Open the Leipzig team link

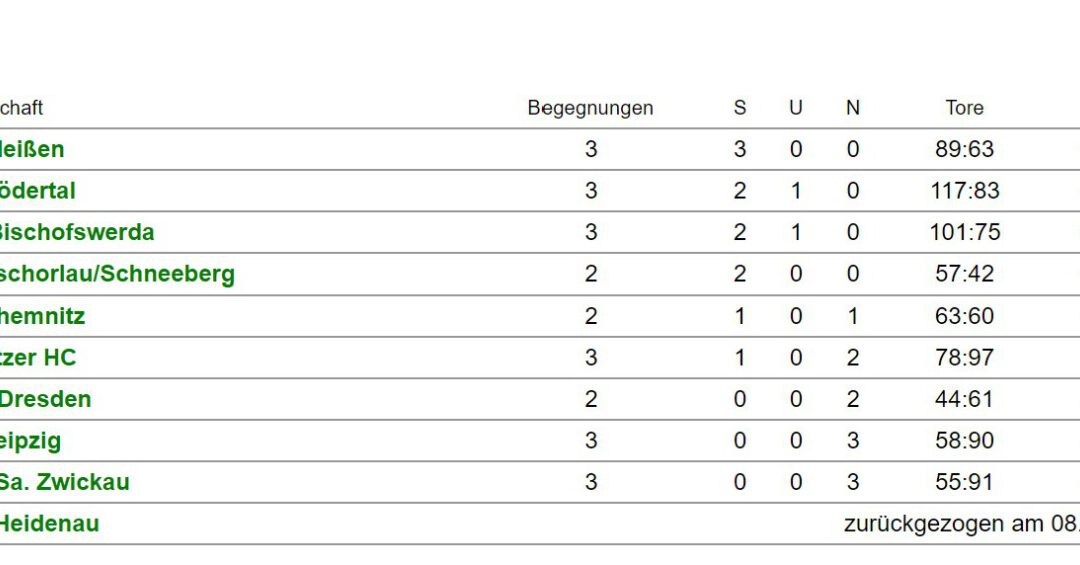[x=30, y=440]
